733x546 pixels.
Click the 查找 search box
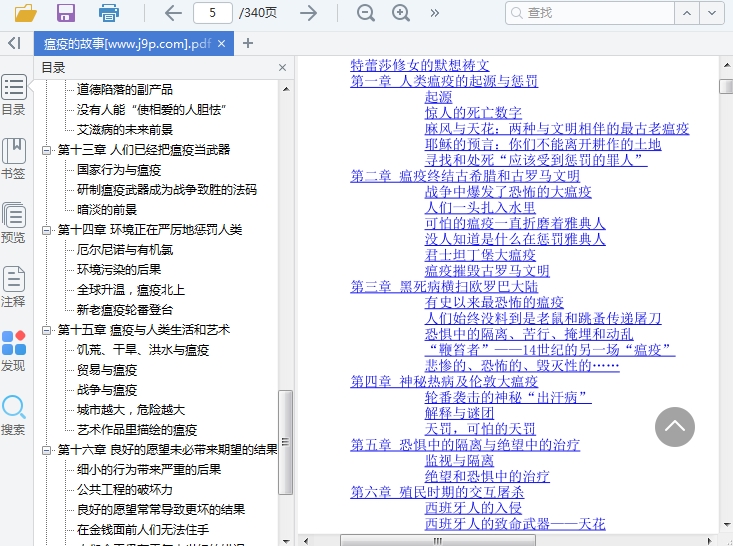coord(590,13)
